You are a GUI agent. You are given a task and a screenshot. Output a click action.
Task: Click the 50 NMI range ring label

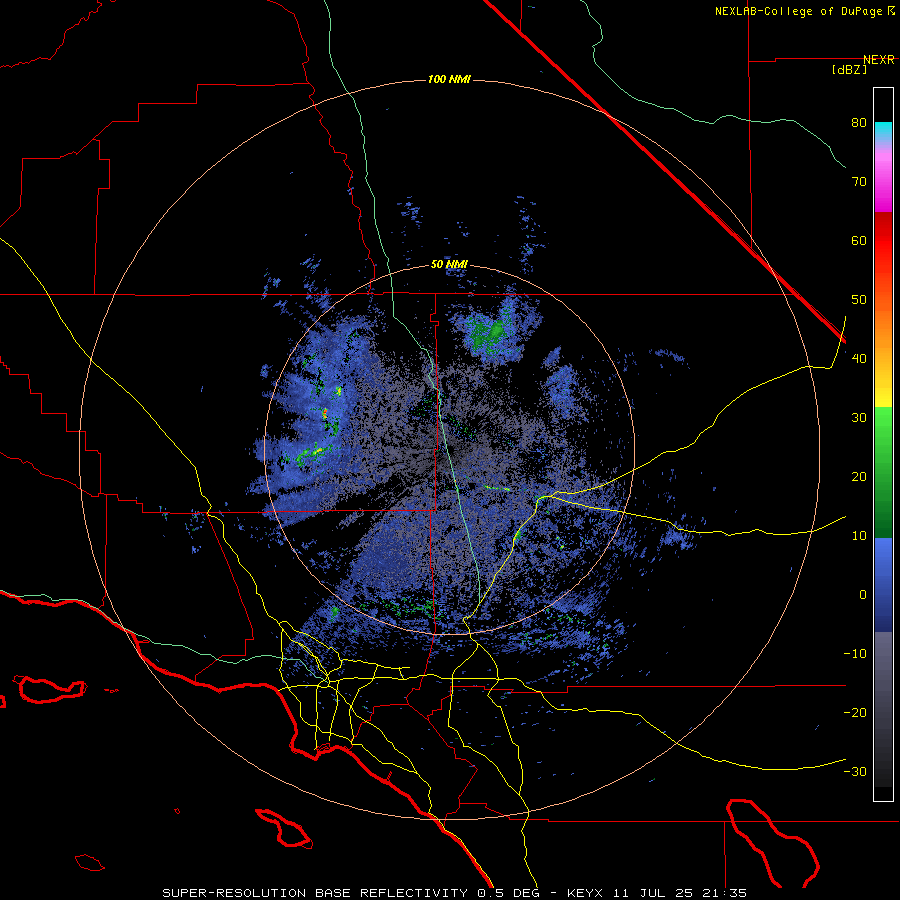[x=449, y=265]
